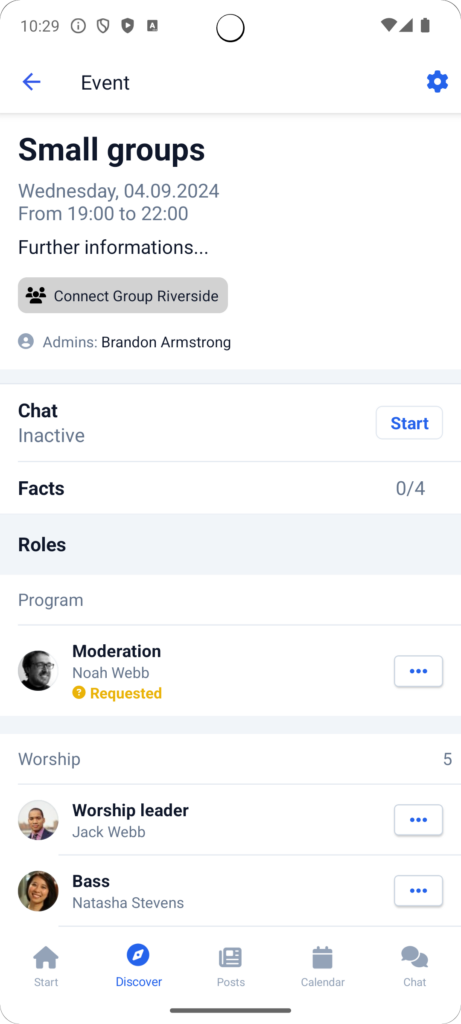Tap the admin person icon

point(25,341)
